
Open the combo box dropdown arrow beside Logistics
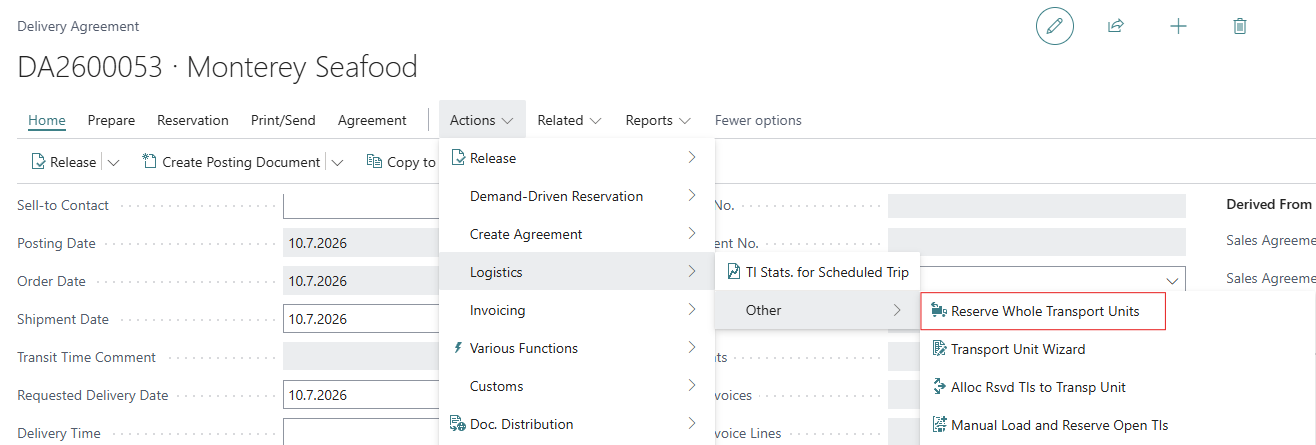tap(1172, 281)
